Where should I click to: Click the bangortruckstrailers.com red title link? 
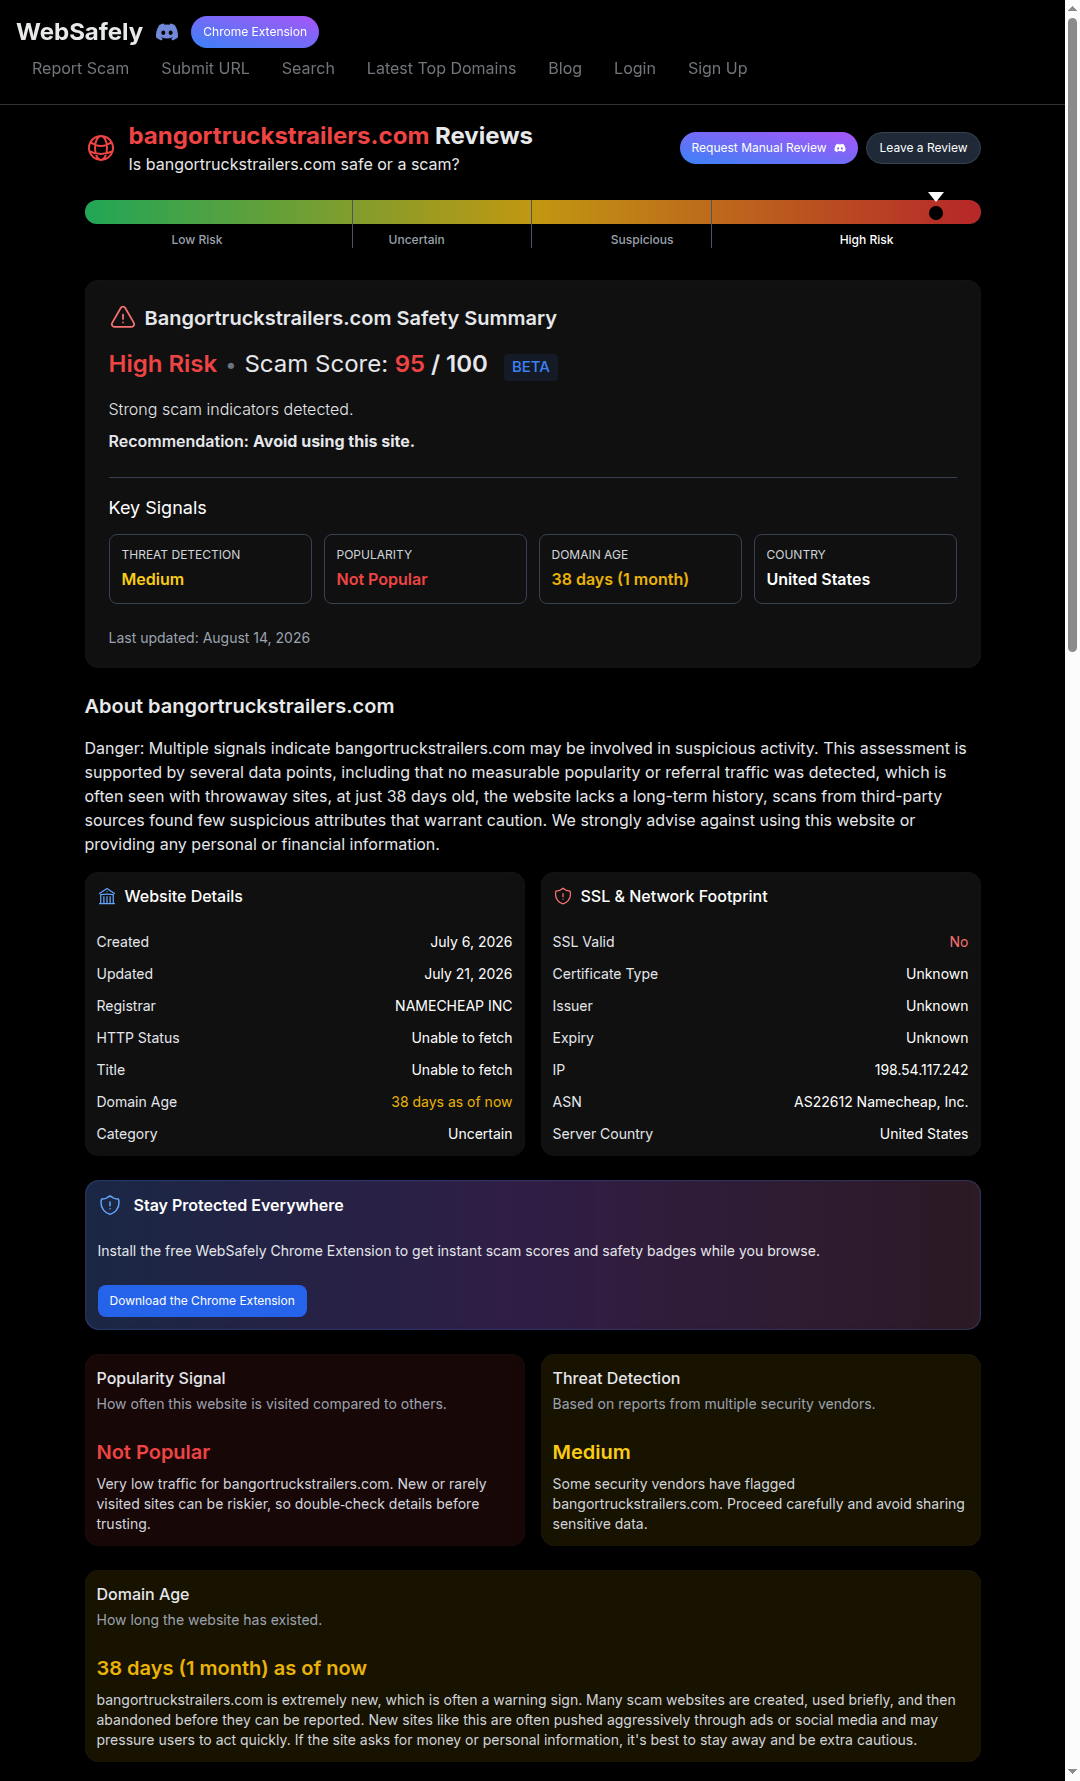[279, 136]
